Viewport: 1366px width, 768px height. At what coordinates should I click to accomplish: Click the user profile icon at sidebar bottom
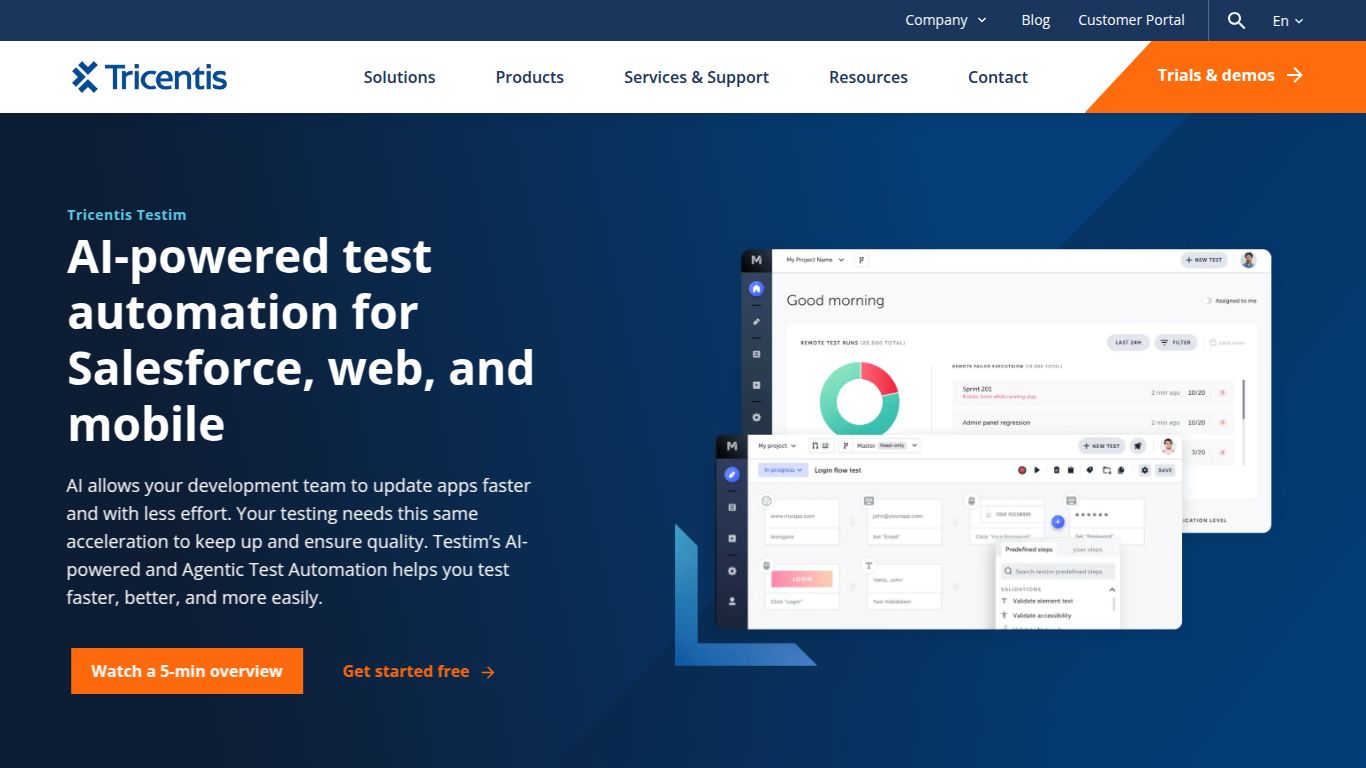(x=732, y=601)
